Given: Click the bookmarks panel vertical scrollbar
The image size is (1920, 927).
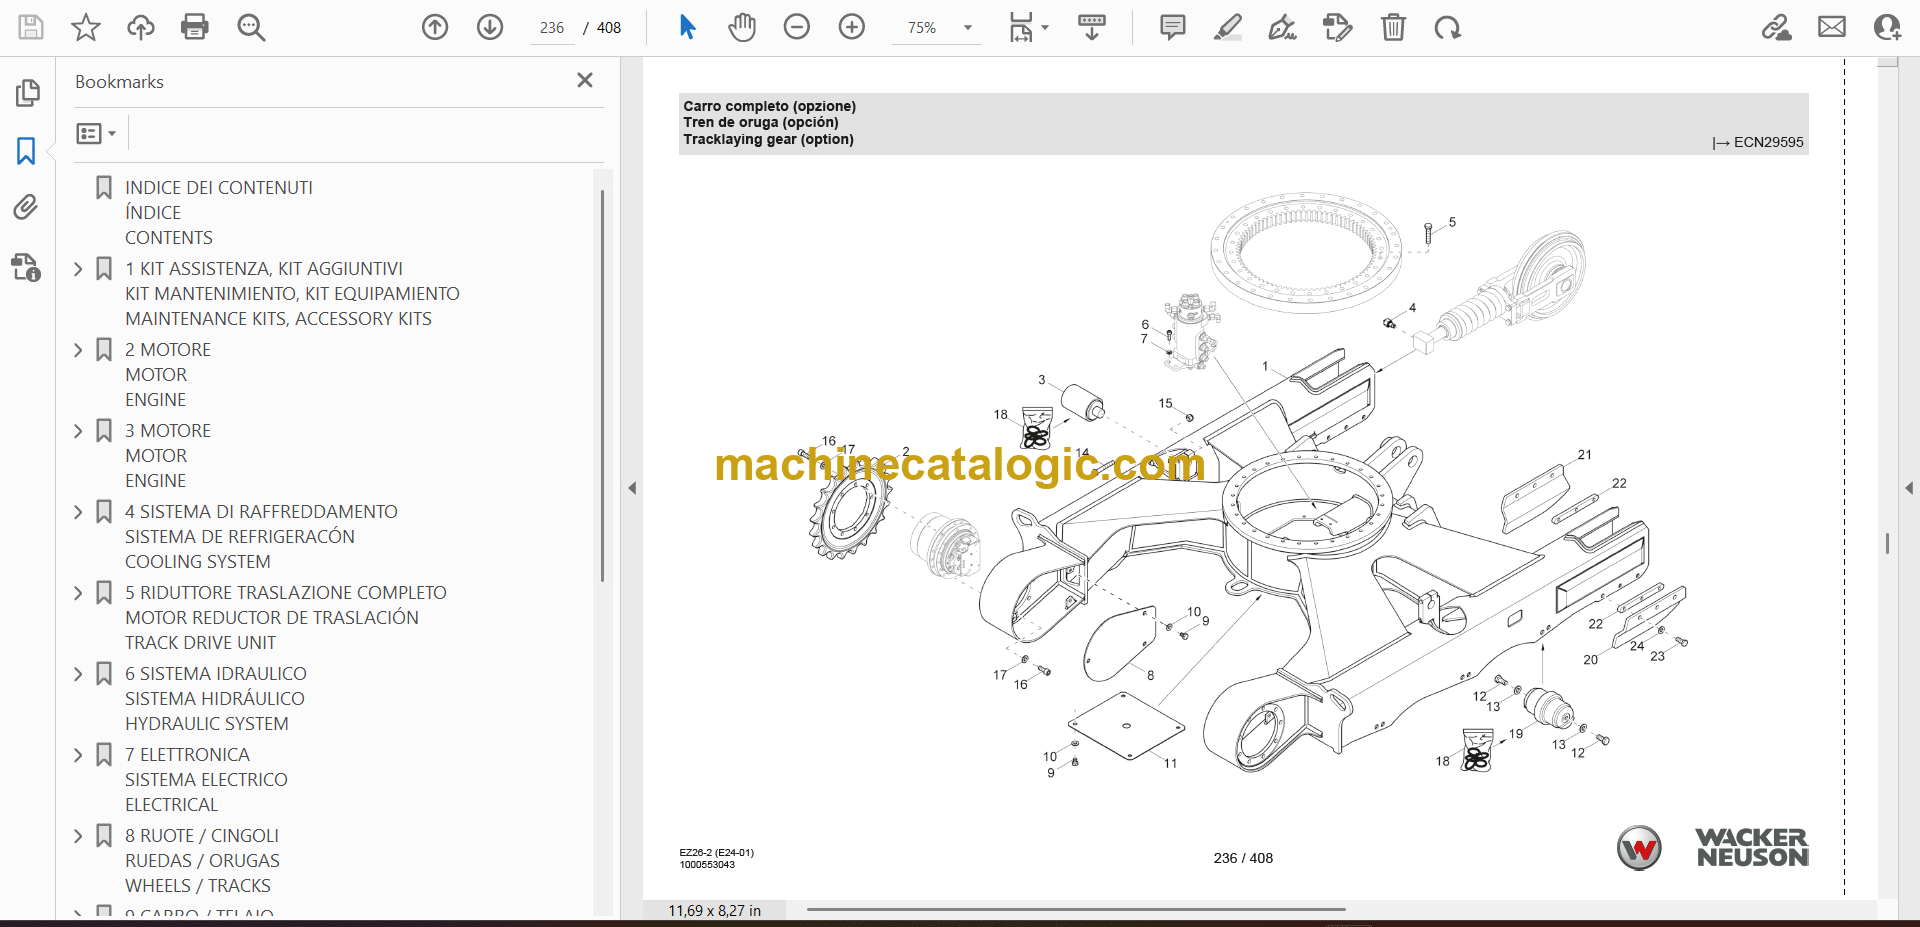Looking at the screenshot, I should (x=602, y=386).
